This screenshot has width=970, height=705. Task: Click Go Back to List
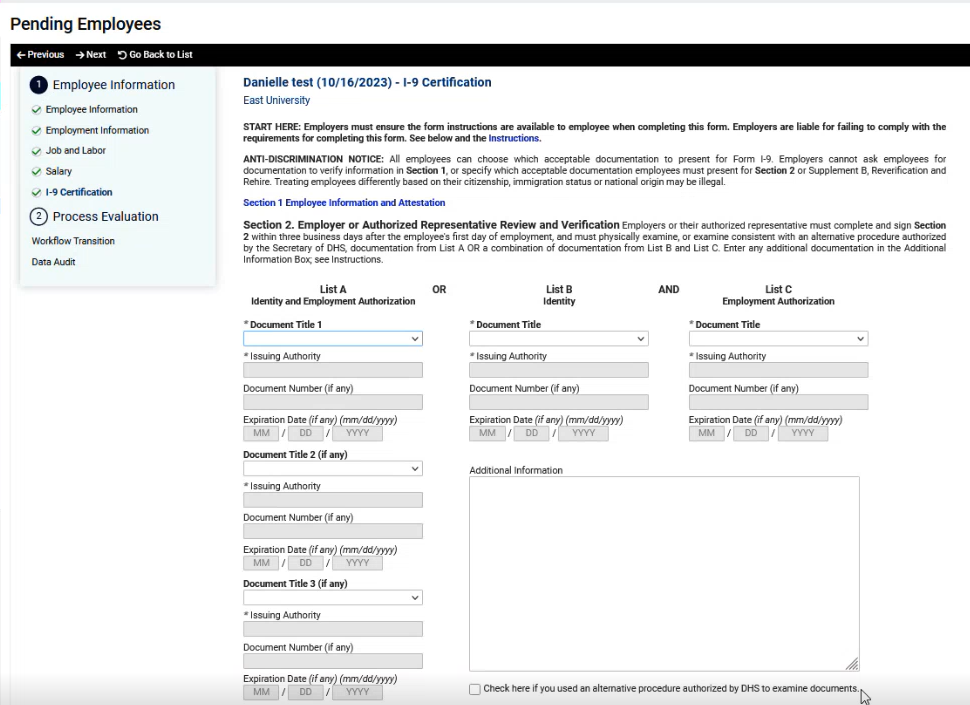point(155,55)
